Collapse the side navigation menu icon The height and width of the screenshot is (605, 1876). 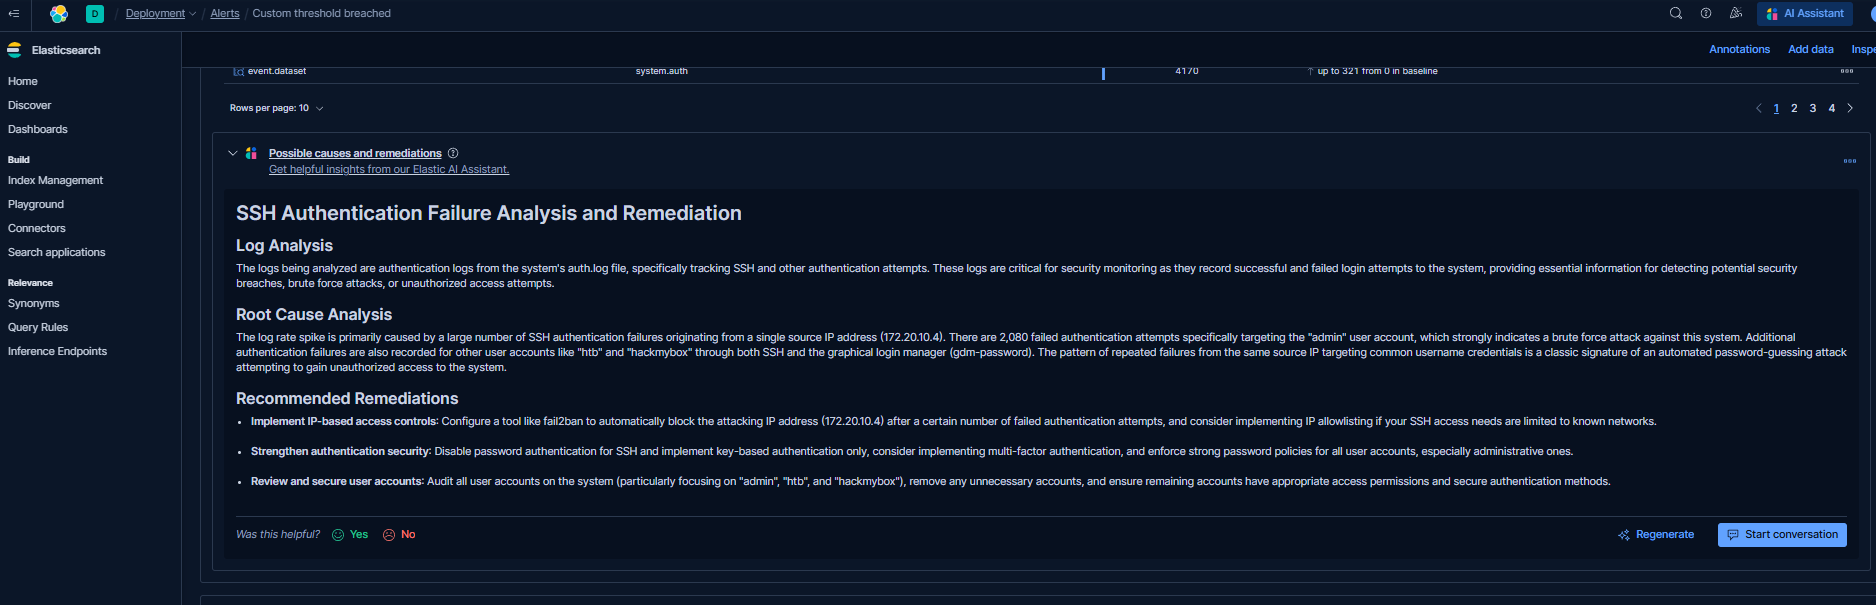pyautogui.click(x=14, y=14)
